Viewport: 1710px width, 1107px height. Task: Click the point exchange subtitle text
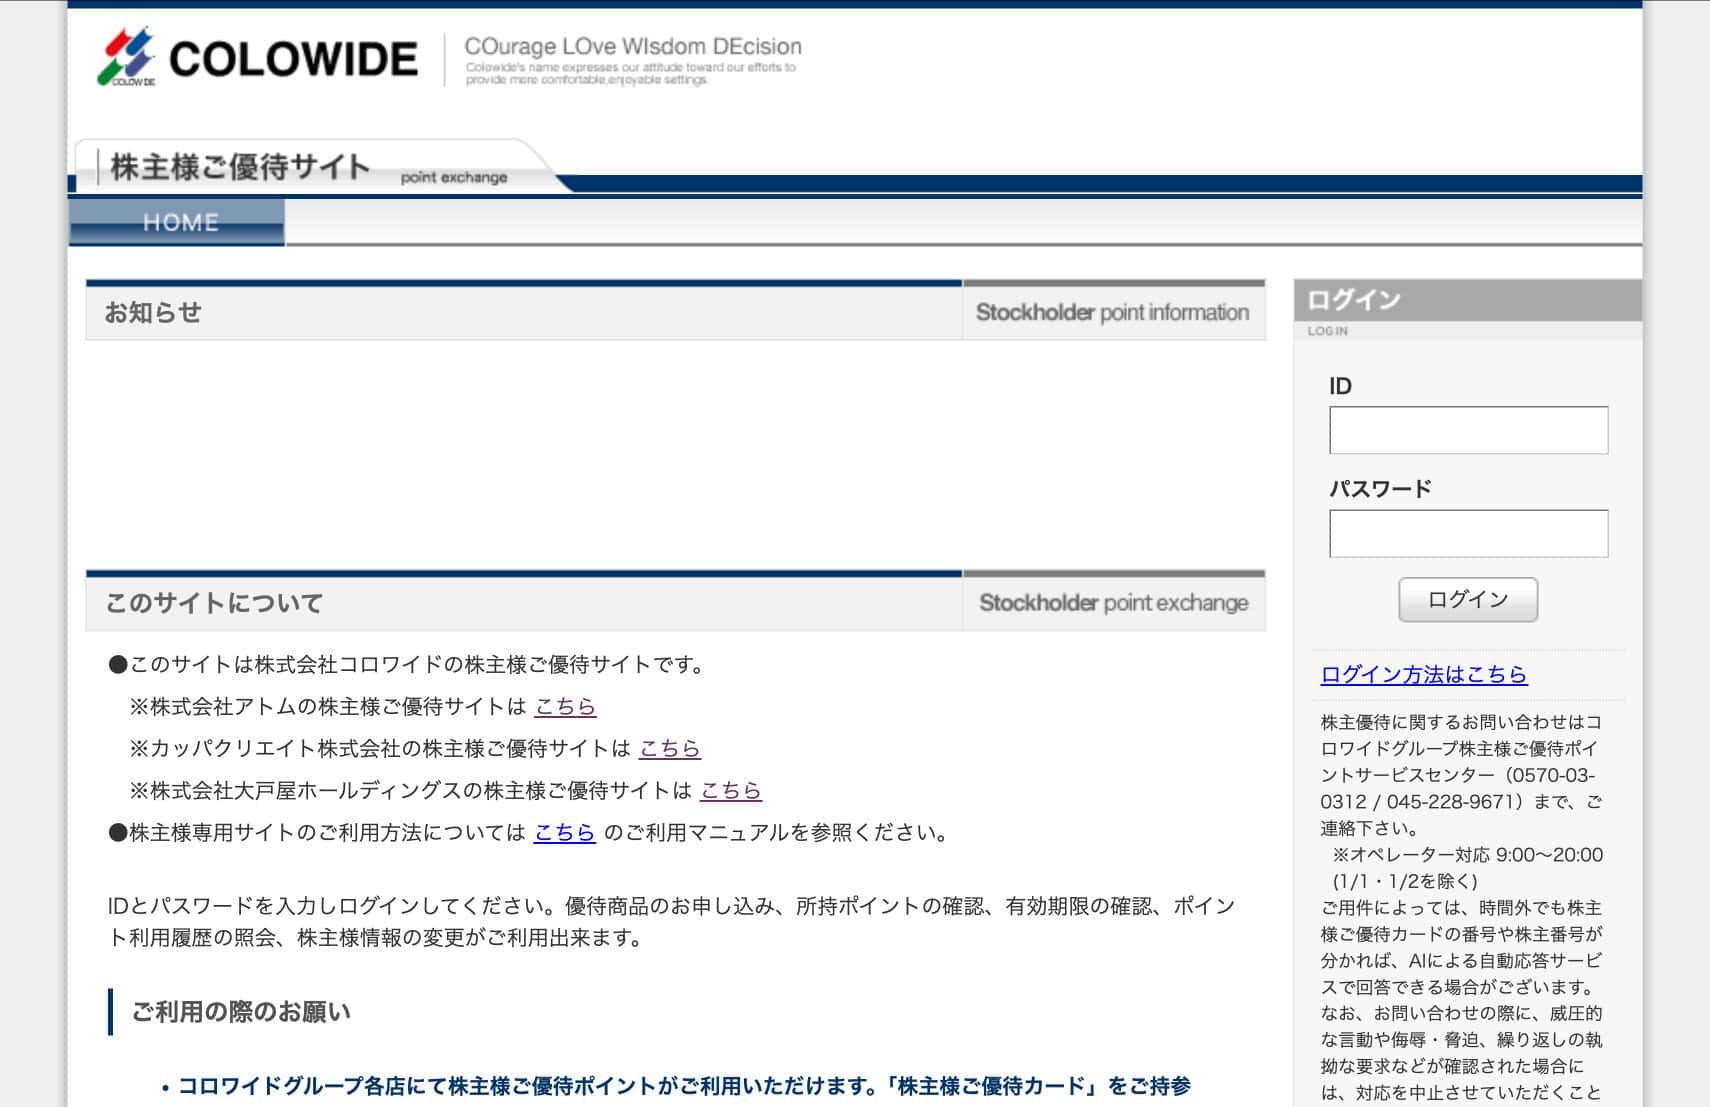pos(454,177)
